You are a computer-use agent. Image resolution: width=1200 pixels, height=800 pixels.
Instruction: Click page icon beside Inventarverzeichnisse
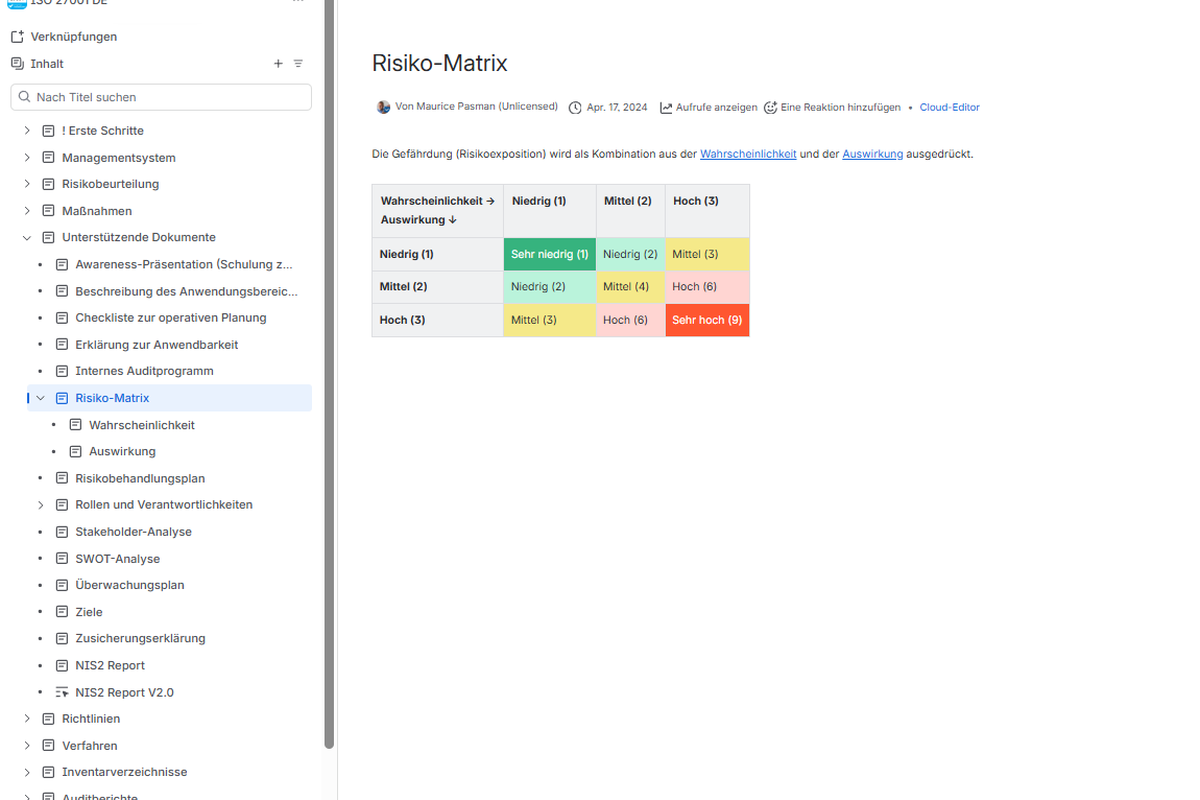click(x=48, y=772)
